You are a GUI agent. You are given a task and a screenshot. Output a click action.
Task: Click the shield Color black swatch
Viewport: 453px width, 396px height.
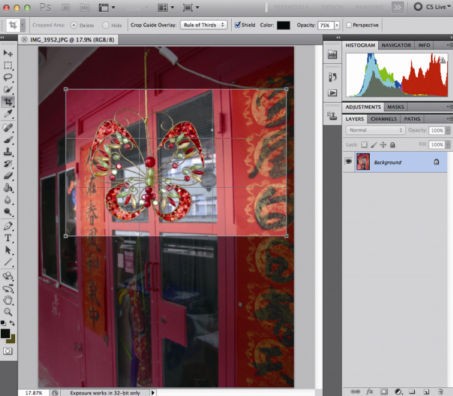[283, 25]
